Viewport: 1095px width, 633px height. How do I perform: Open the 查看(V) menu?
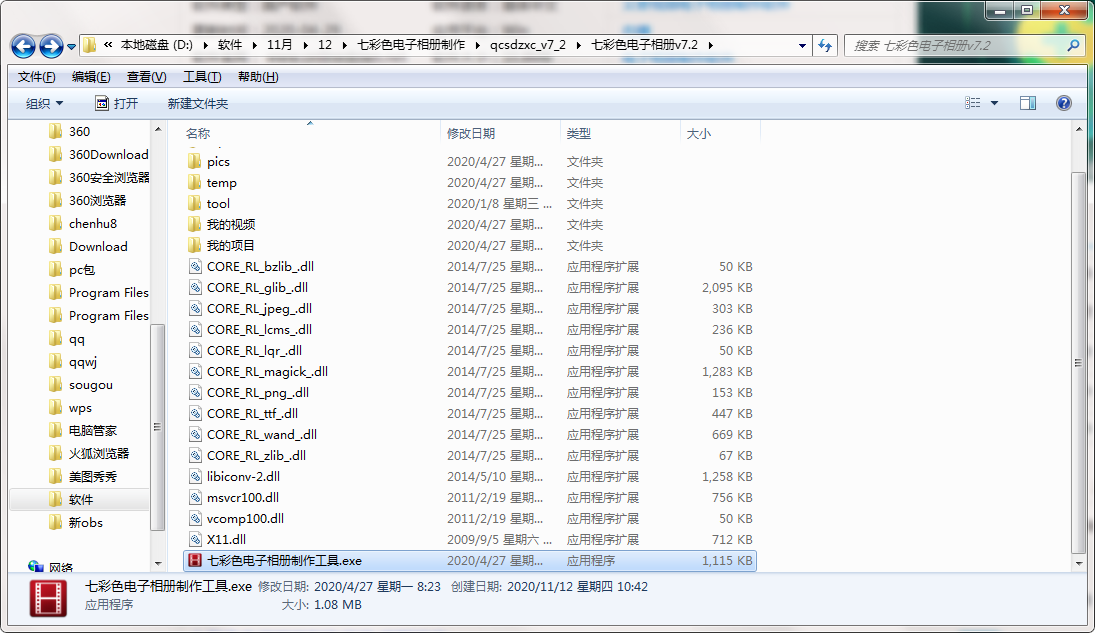[146, 77]
